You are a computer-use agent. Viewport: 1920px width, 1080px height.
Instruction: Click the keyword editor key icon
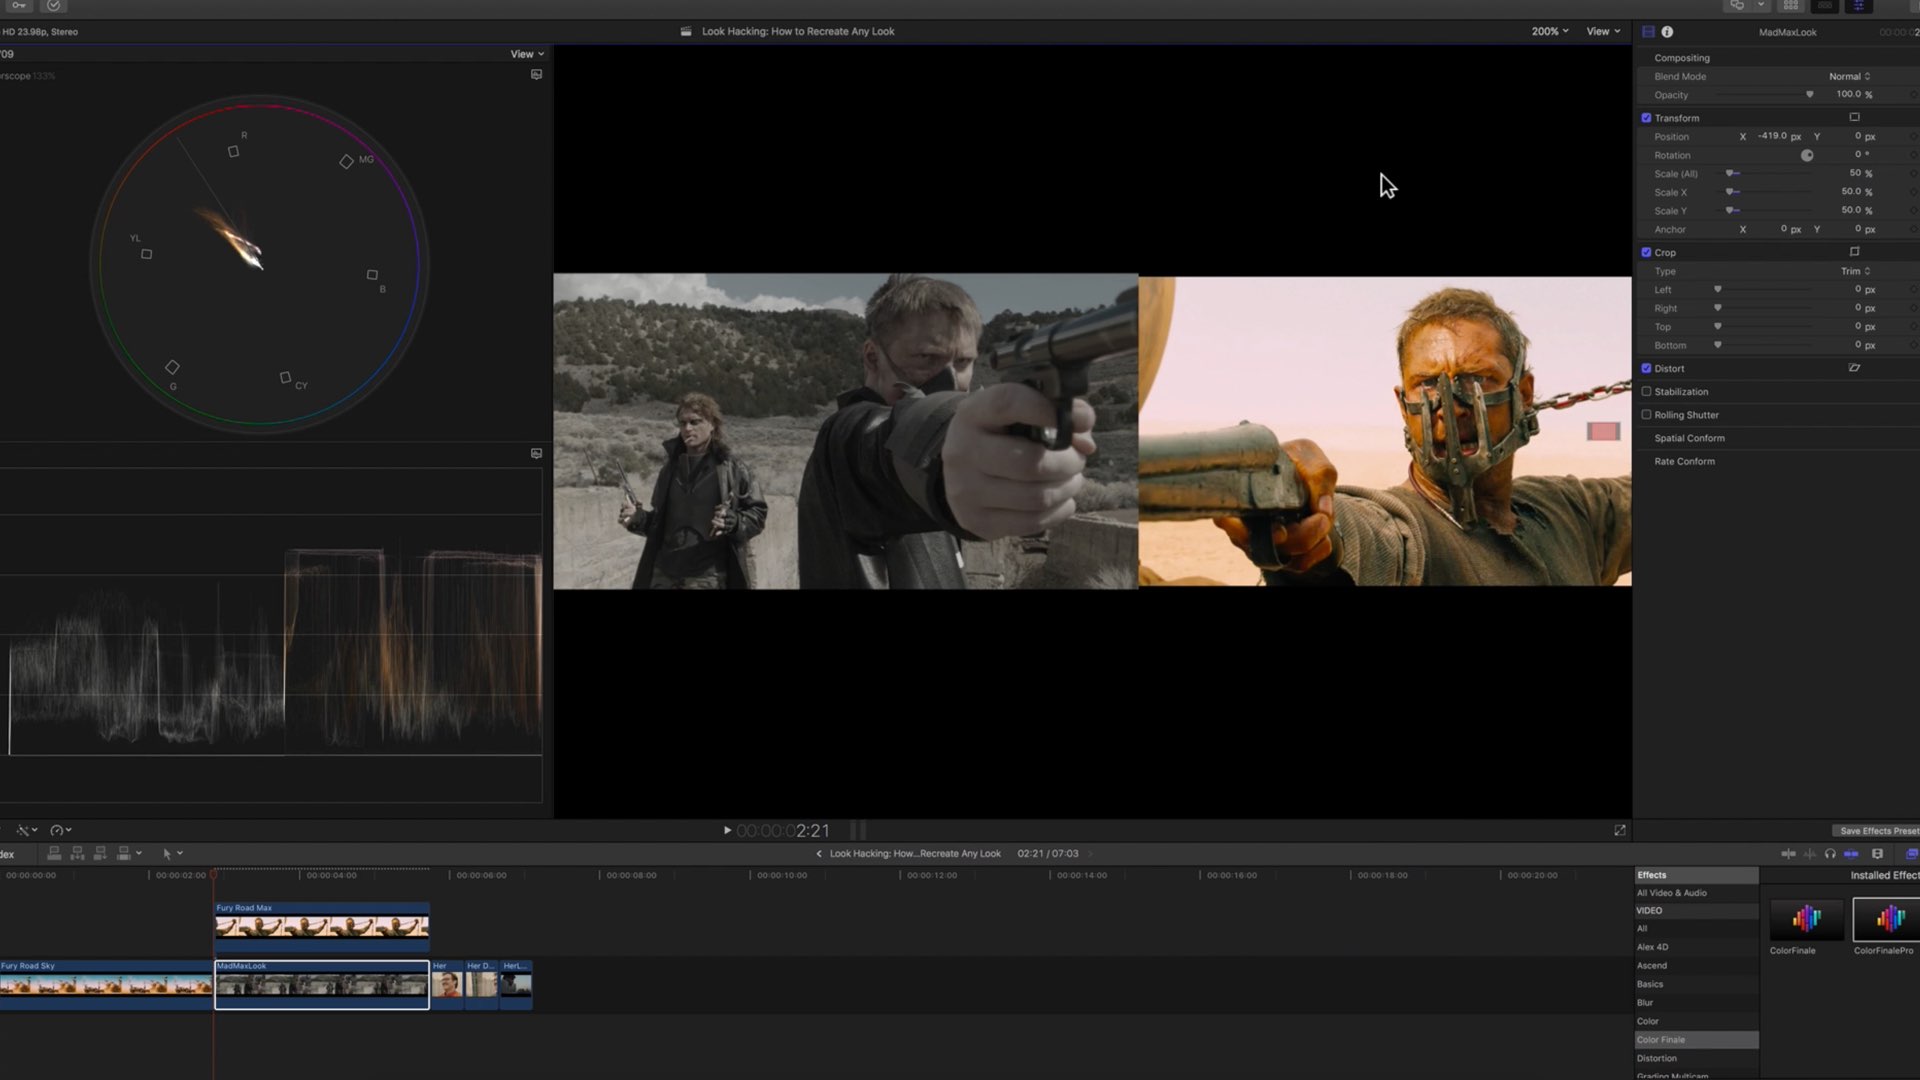click(x=18, y=6)
